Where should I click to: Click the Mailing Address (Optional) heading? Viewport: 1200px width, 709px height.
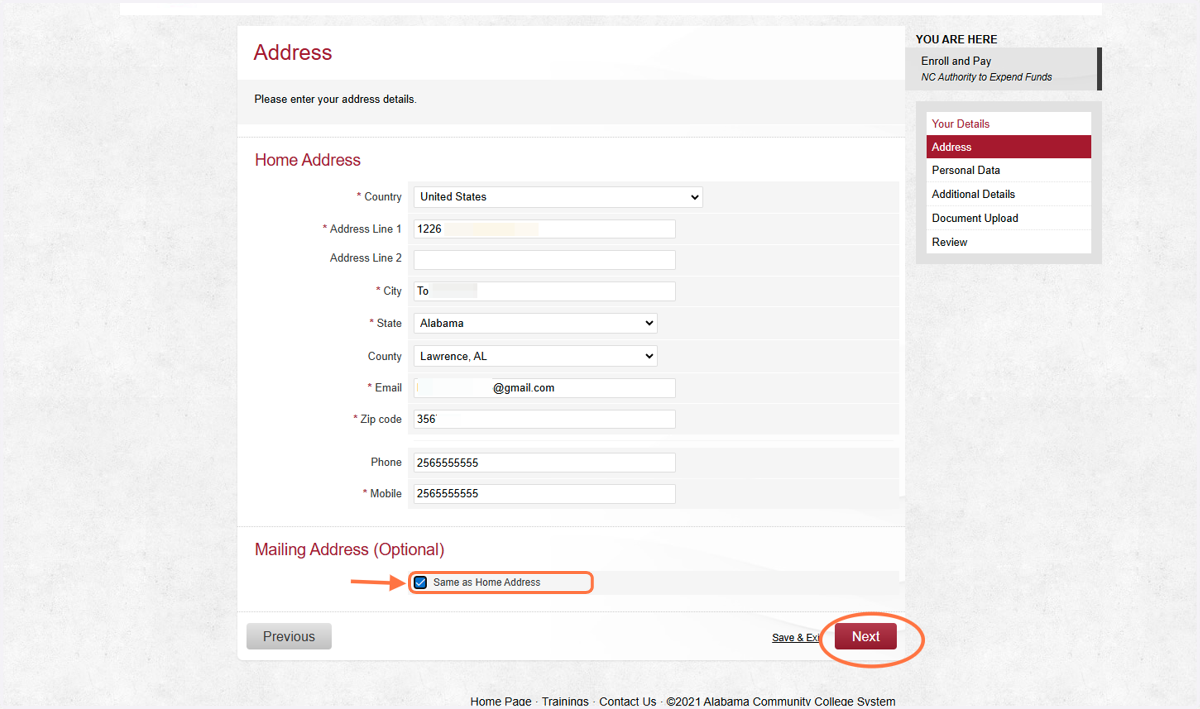point(350,550)
